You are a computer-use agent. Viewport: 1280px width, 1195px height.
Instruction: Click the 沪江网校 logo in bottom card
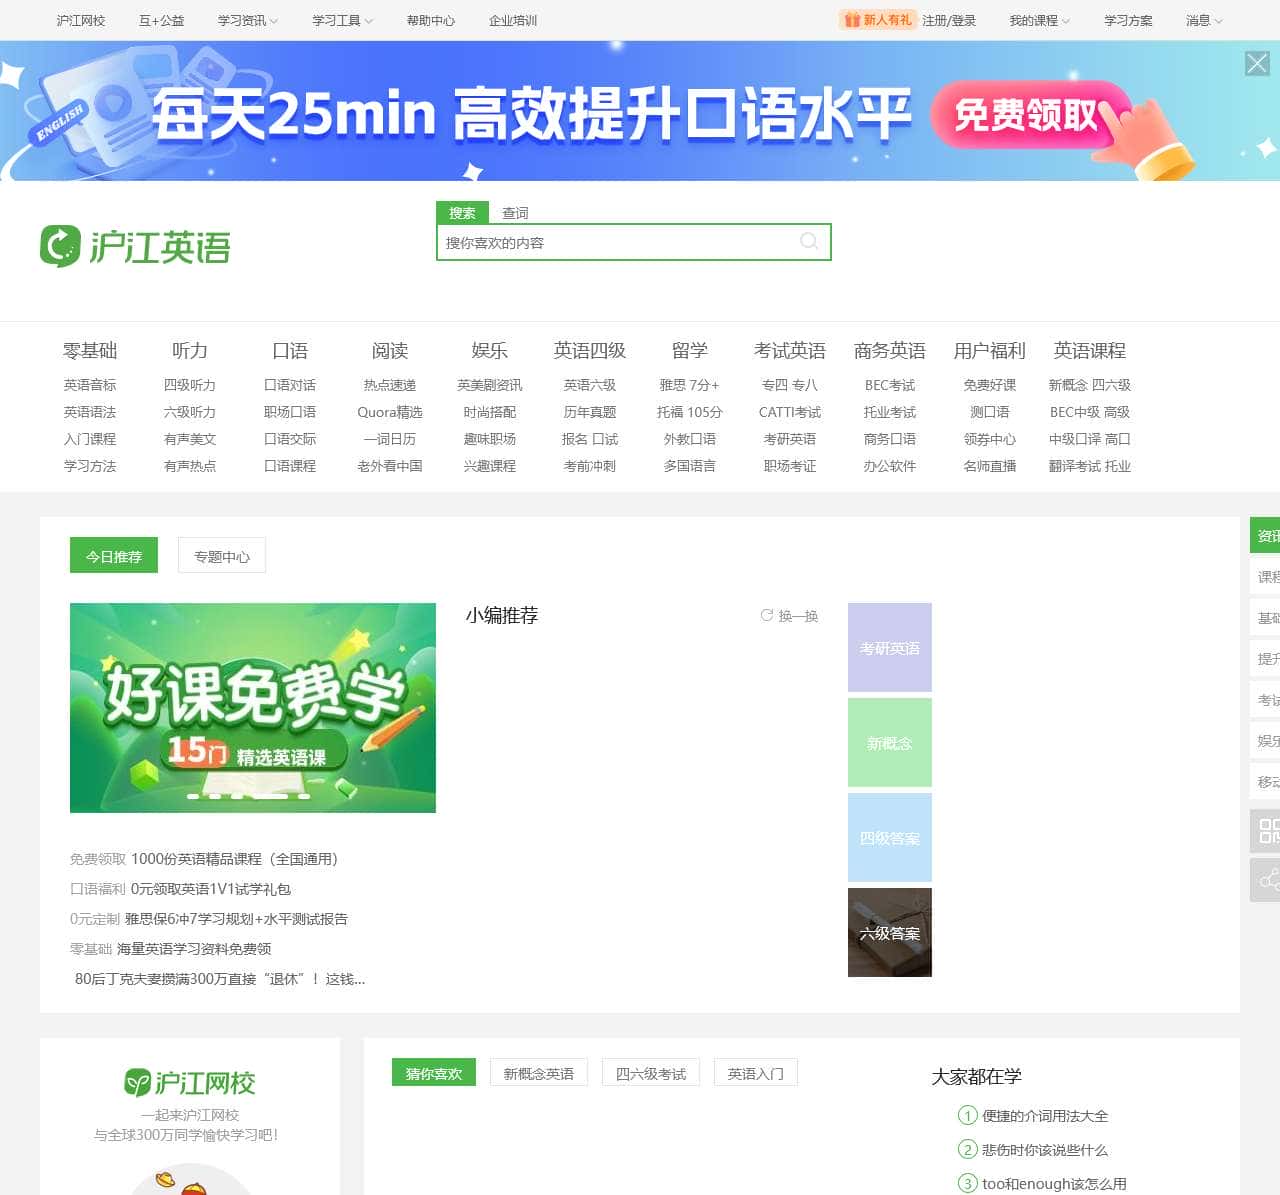coord(190,1082)
